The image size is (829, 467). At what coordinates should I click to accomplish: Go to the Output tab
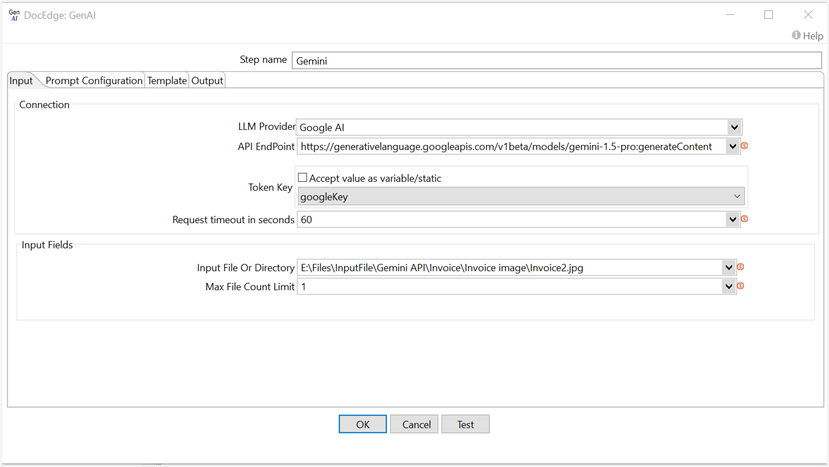pos(207,81)
